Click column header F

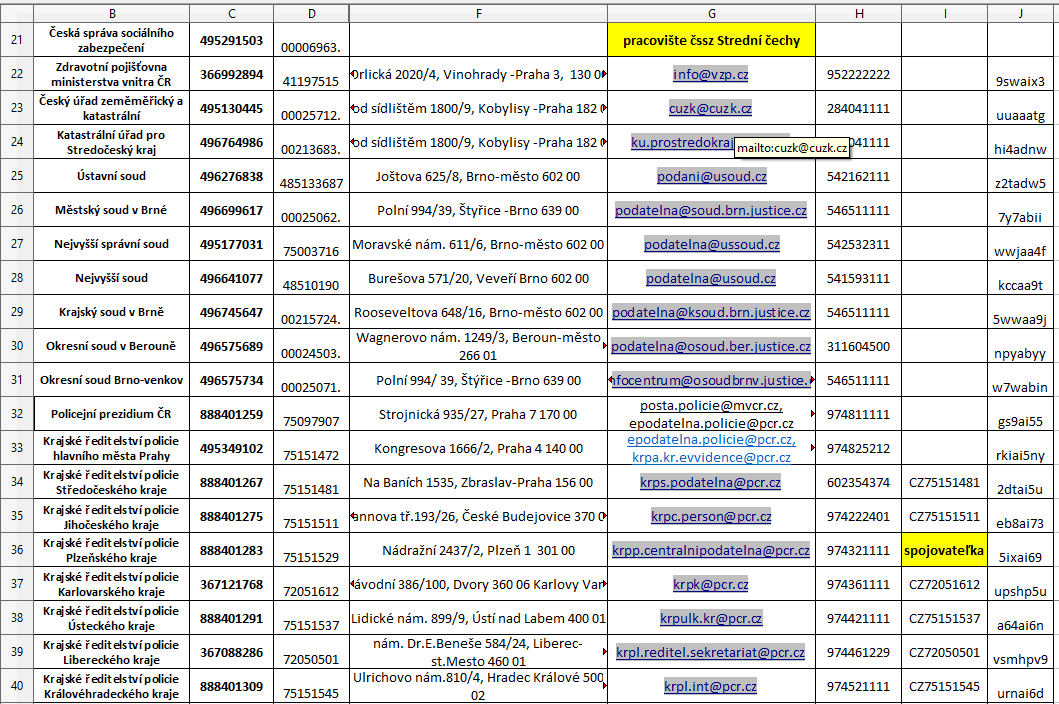click(478, 14)
